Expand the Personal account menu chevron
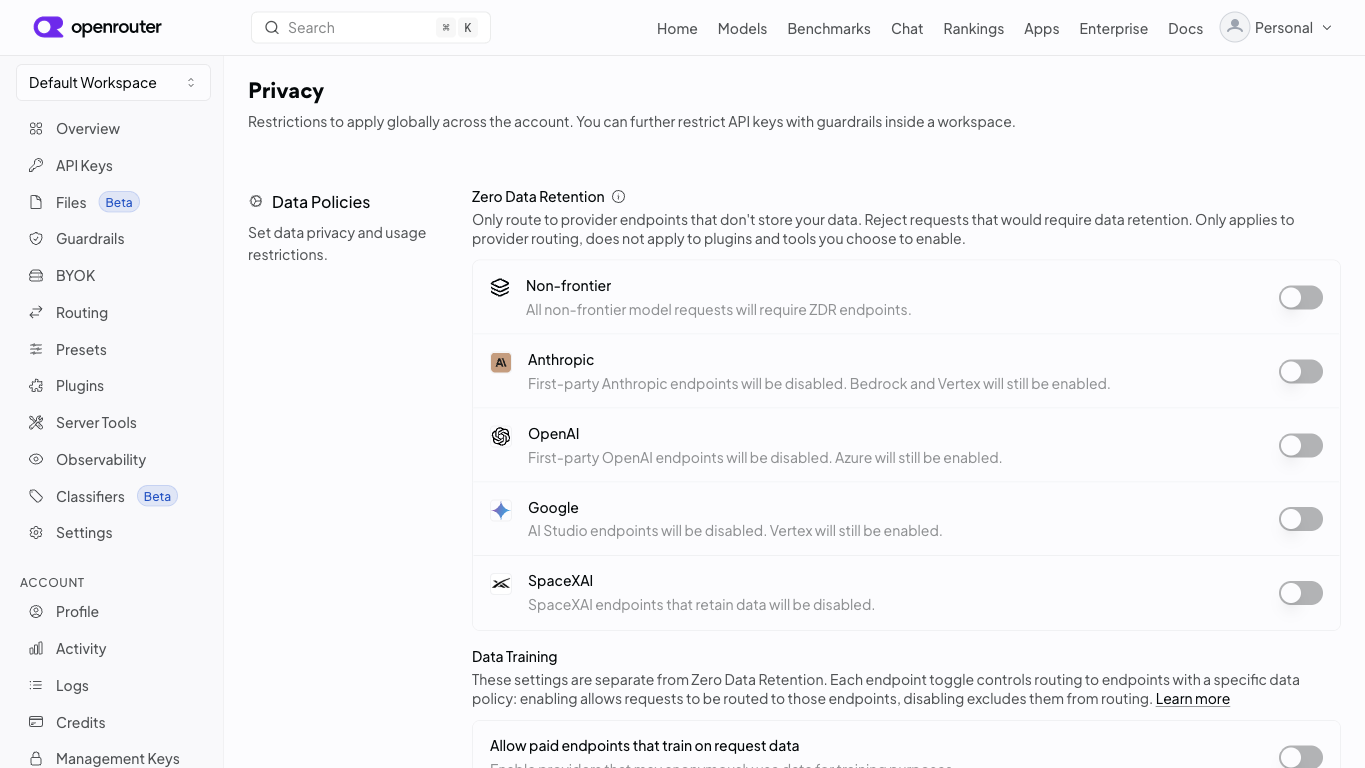 (x=1327, y=28)
